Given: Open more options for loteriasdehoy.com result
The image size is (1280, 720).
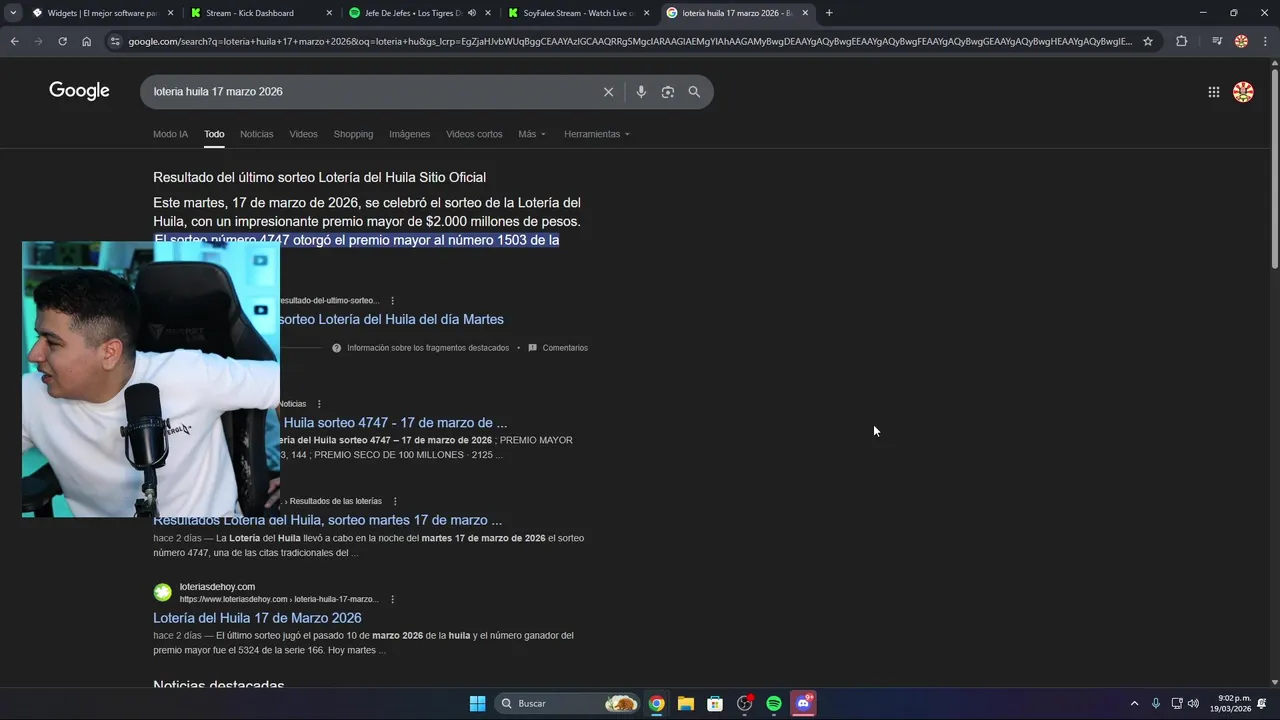Looking at the screenshot, I should [x=392, y=599].
